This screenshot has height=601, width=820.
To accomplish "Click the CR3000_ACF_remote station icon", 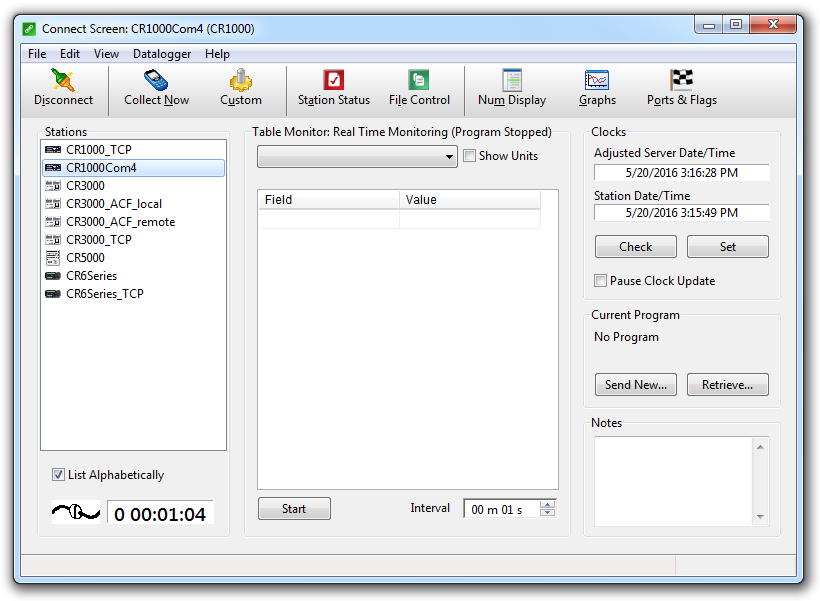I will pyautogui.click(x=53, y=222).
